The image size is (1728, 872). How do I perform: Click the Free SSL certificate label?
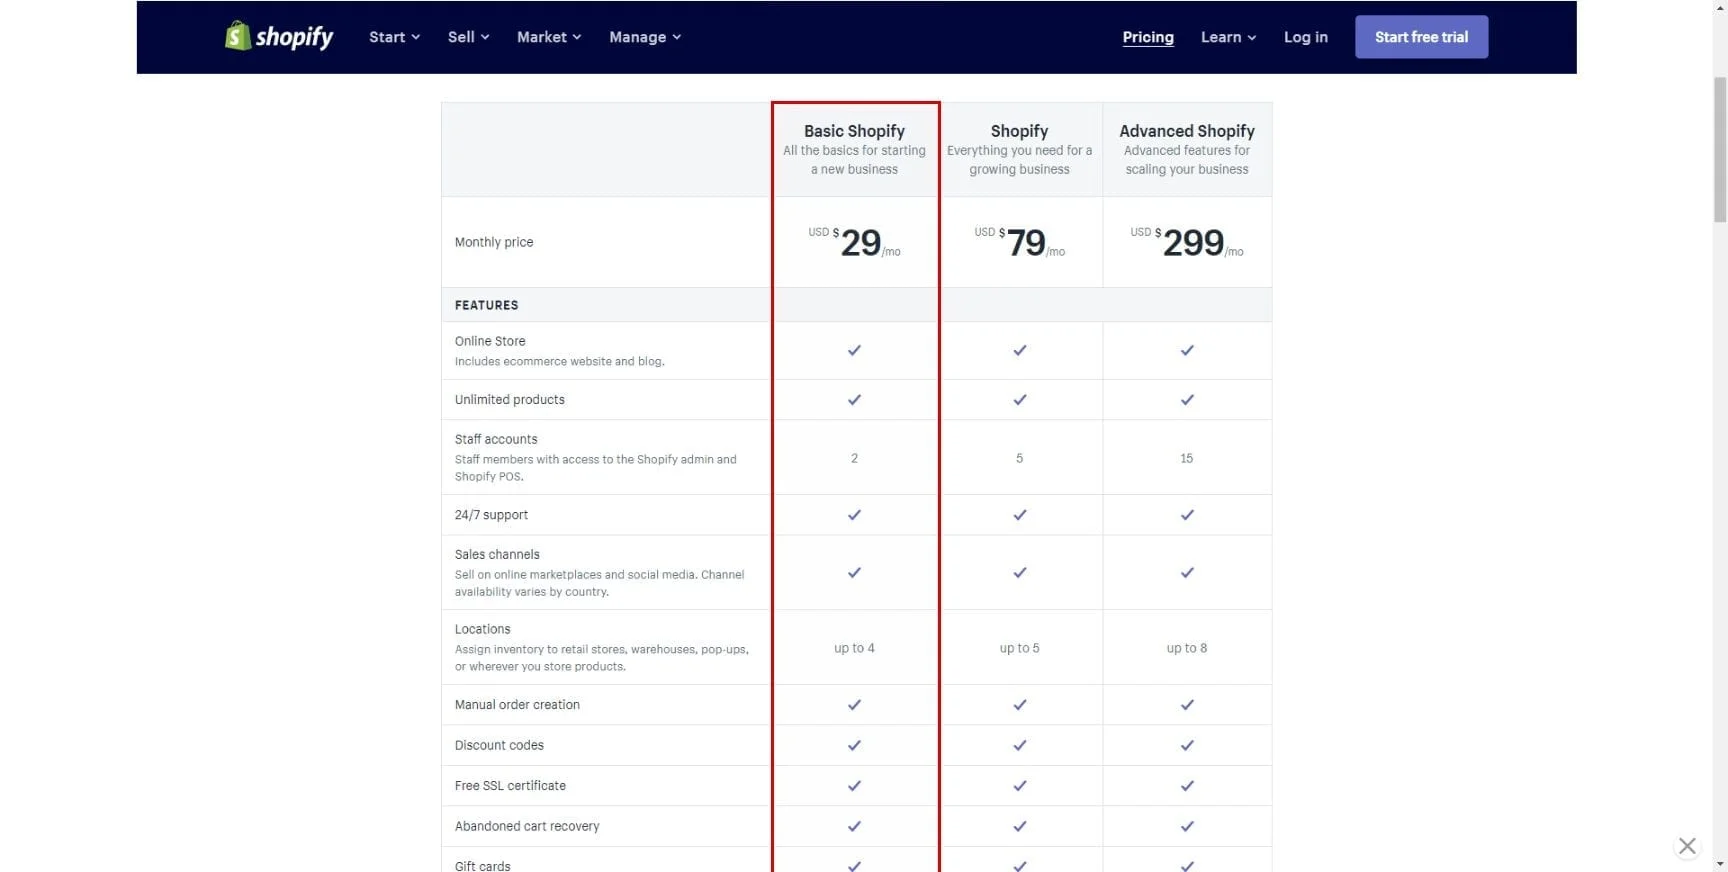click(x=510, y=786)
